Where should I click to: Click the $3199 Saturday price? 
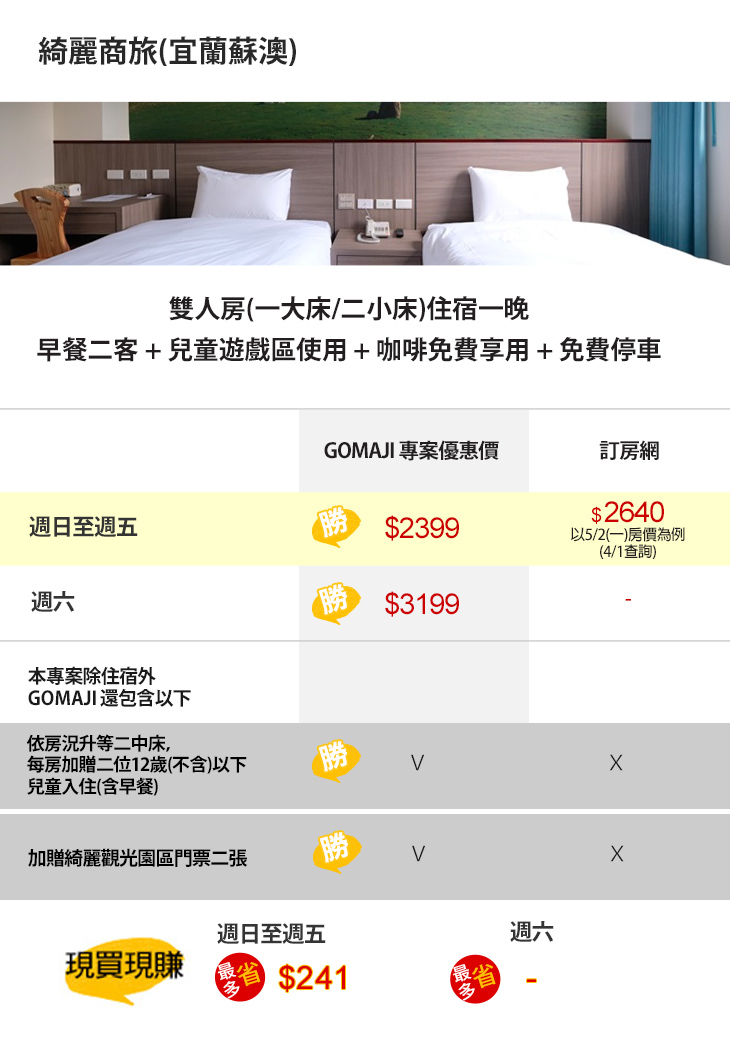coord(422,604)
